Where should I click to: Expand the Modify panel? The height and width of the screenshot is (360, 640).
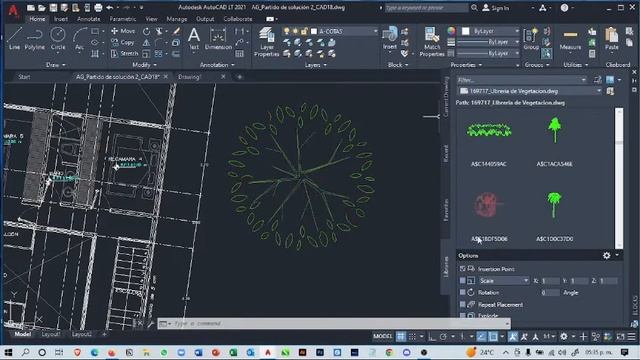pyautogui.click(x=144, y=64)
